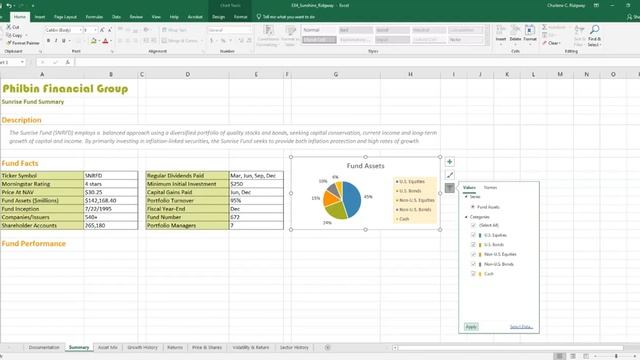
Task: Open the chart Design ribbon tab
Action: click(x=218, y=17)
